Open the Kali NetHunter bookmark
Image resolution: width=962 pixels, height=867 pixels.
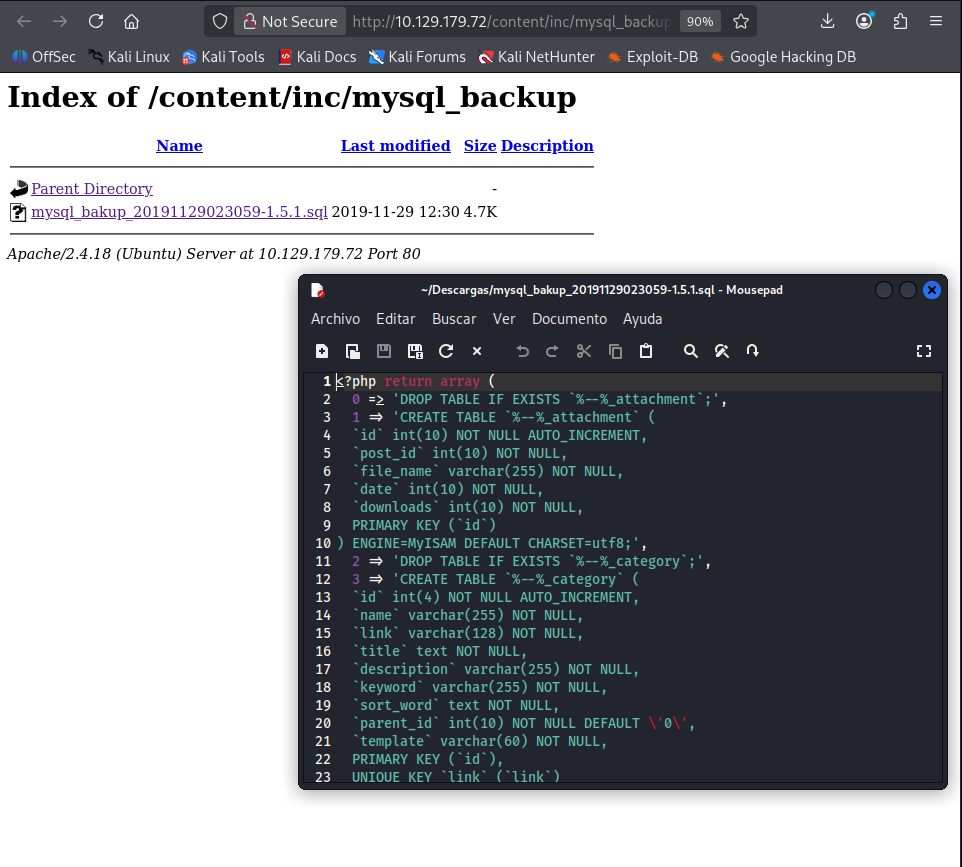tap(536, 57)
